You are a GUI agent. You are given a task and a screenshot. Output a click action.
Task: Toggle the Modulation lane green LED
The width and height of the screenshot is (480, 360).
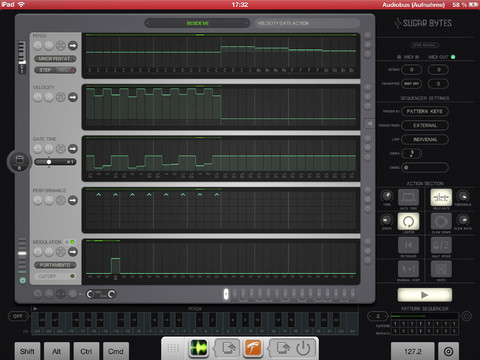pos(72,242)
